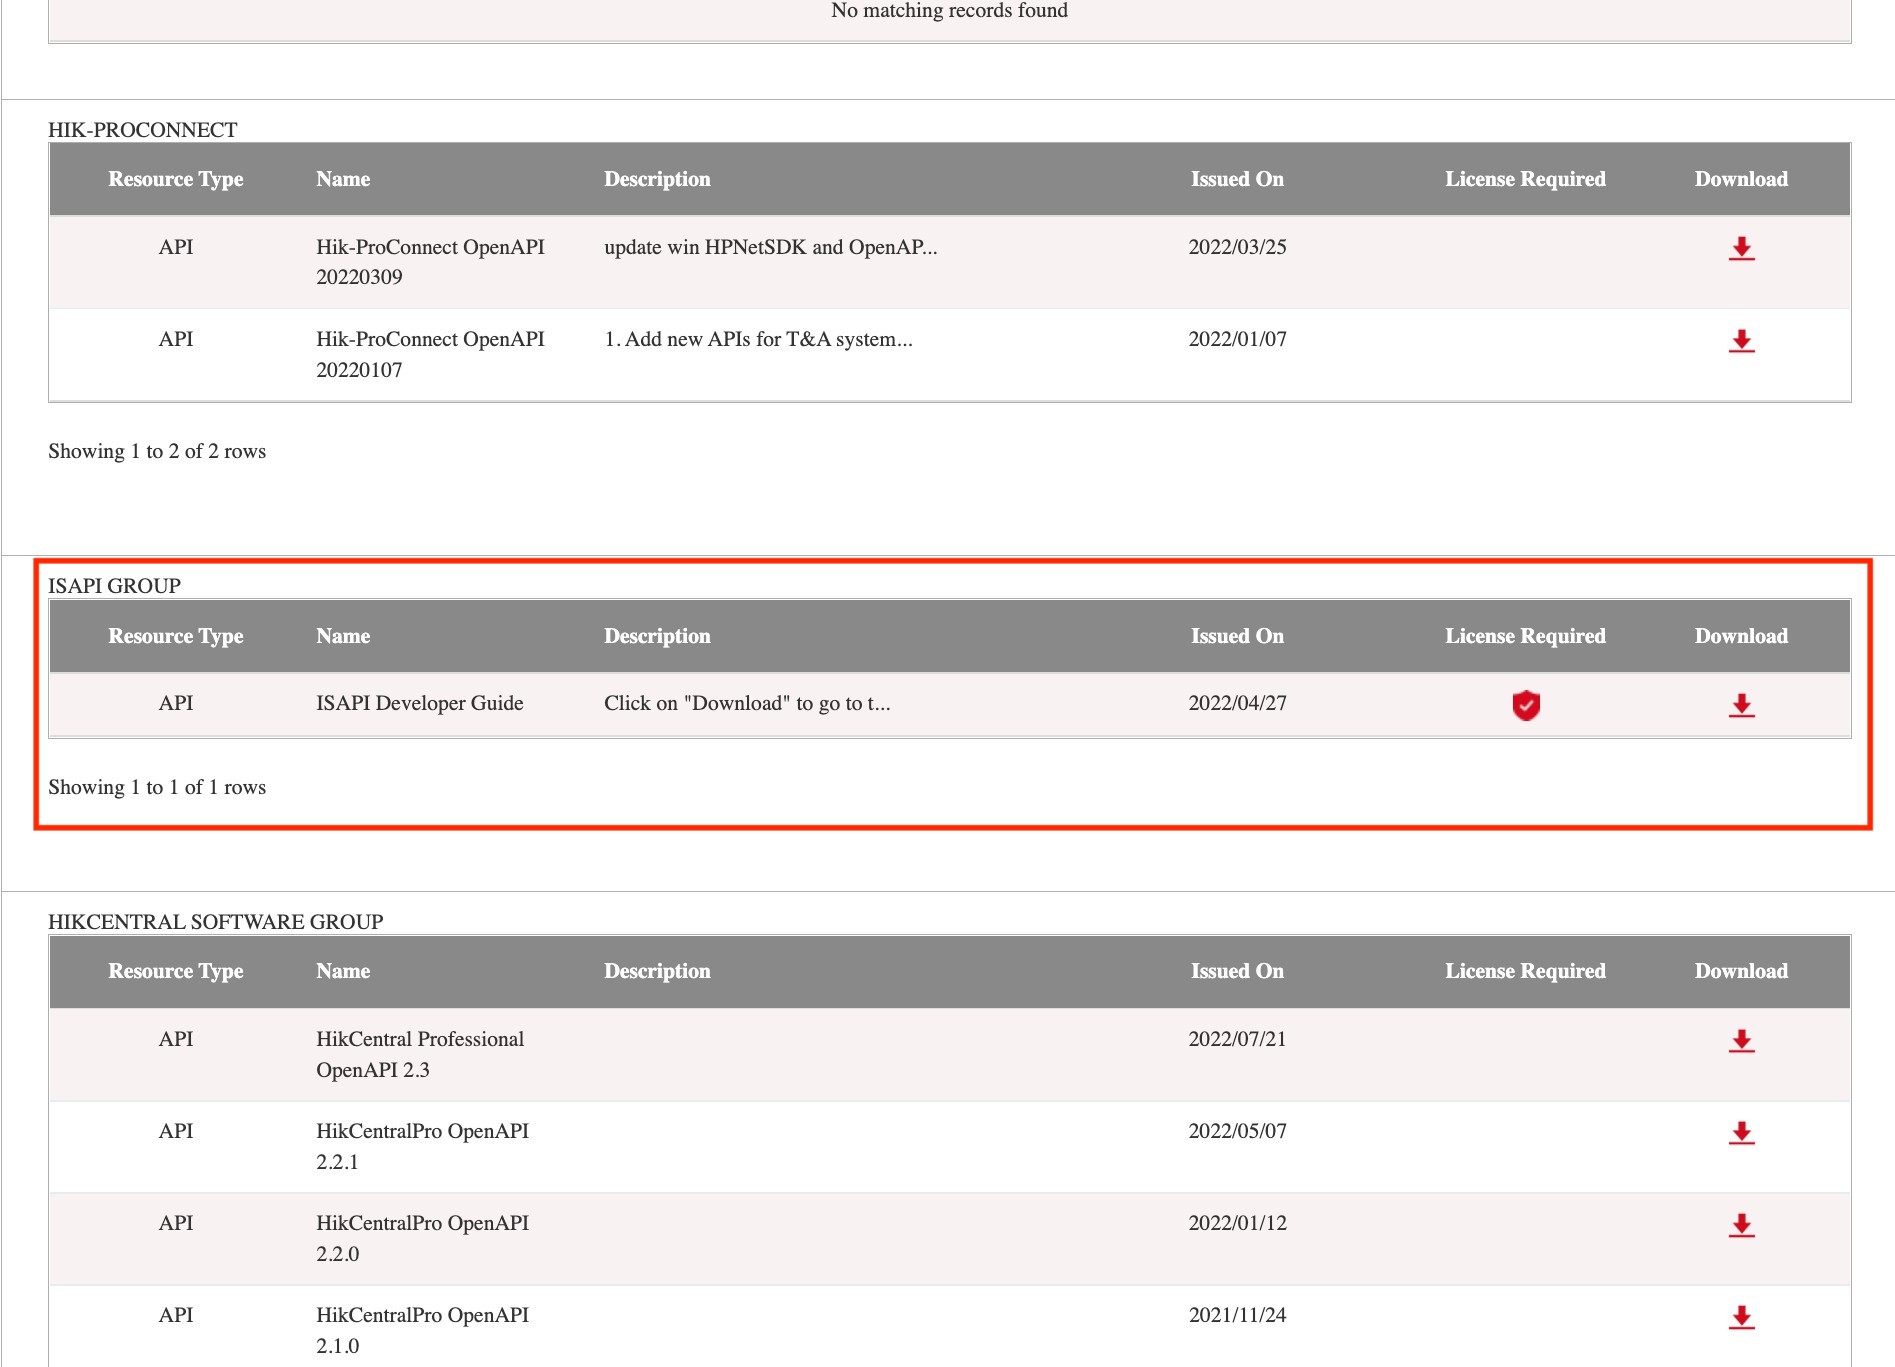Image resolution: width=1895 pixels, height=1367 pixels.
Task: Download HikCentralPro OpenAPI 2.1.0
Action: pos(1741,1317)
